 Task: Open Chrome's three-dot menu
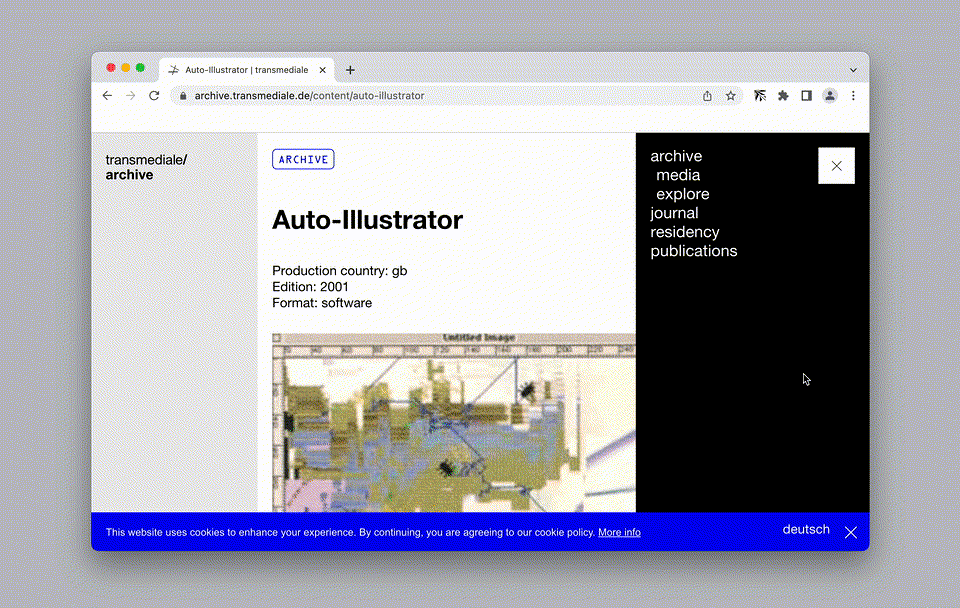pyautogui.click(x=853, y=96)
